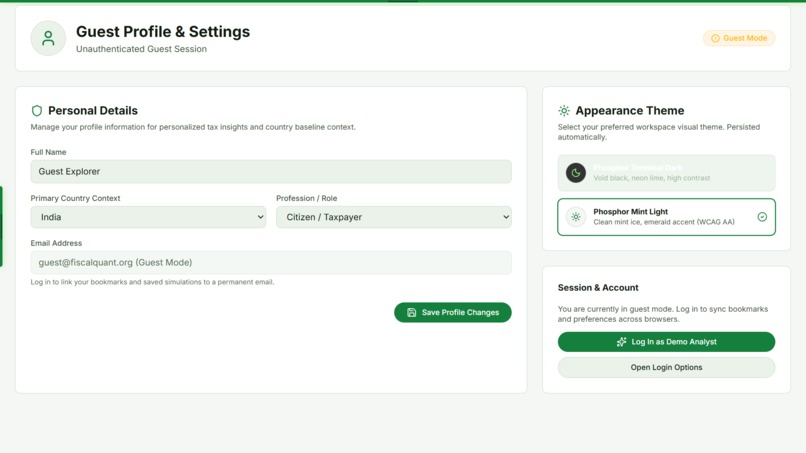Click the Guest Profile & Settings heading
The image size is (806, 453).
click(x=163, y=32)
